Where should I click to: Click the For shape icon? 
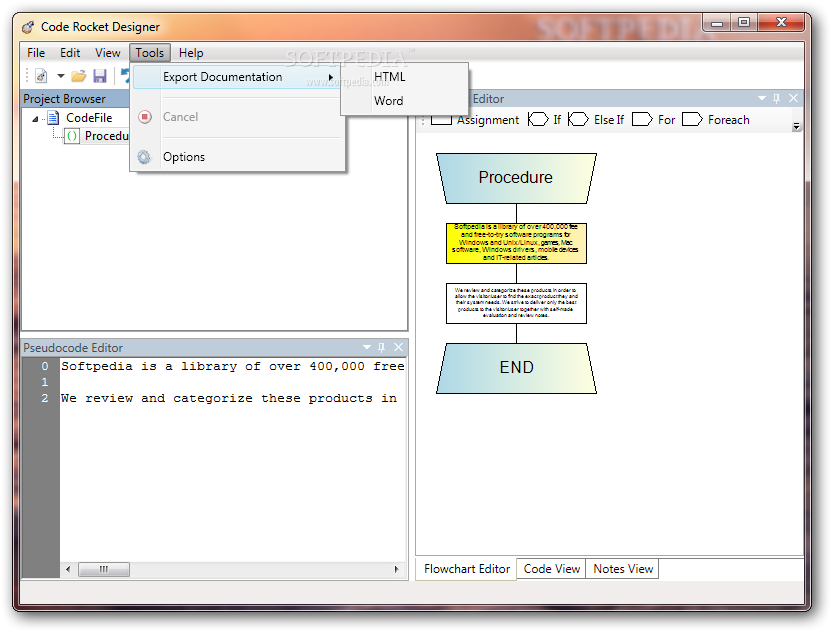(642, 119)
